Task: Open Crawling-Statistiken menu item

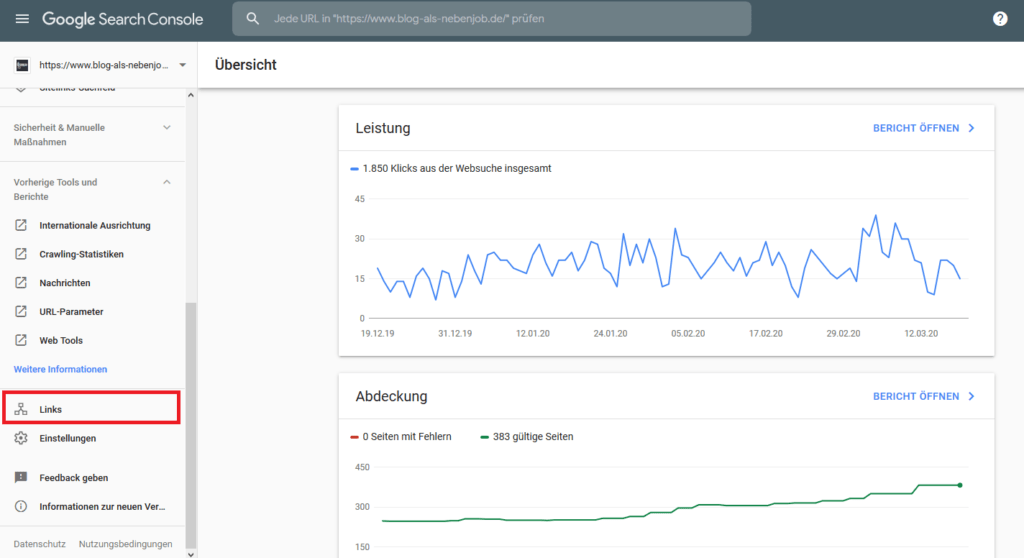Action: [81, 254]
